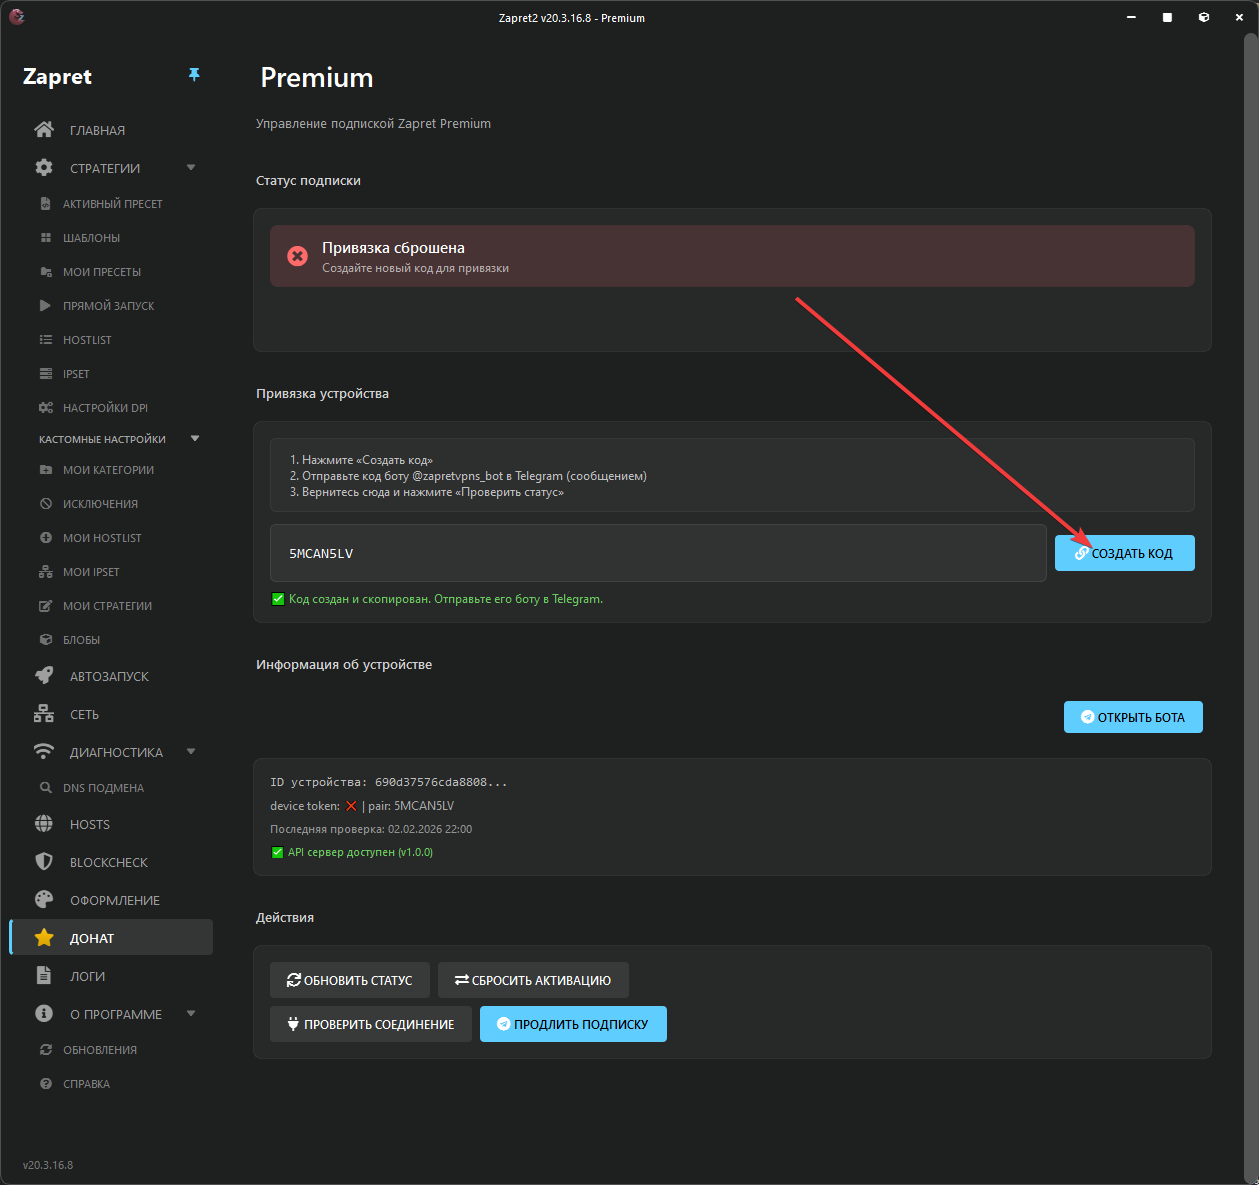Viewport: 1259px width, 1185px height.
Task: Click the play icon for ПРЯМОЙ ЗАПУСК
Action: tap(45, 306)
